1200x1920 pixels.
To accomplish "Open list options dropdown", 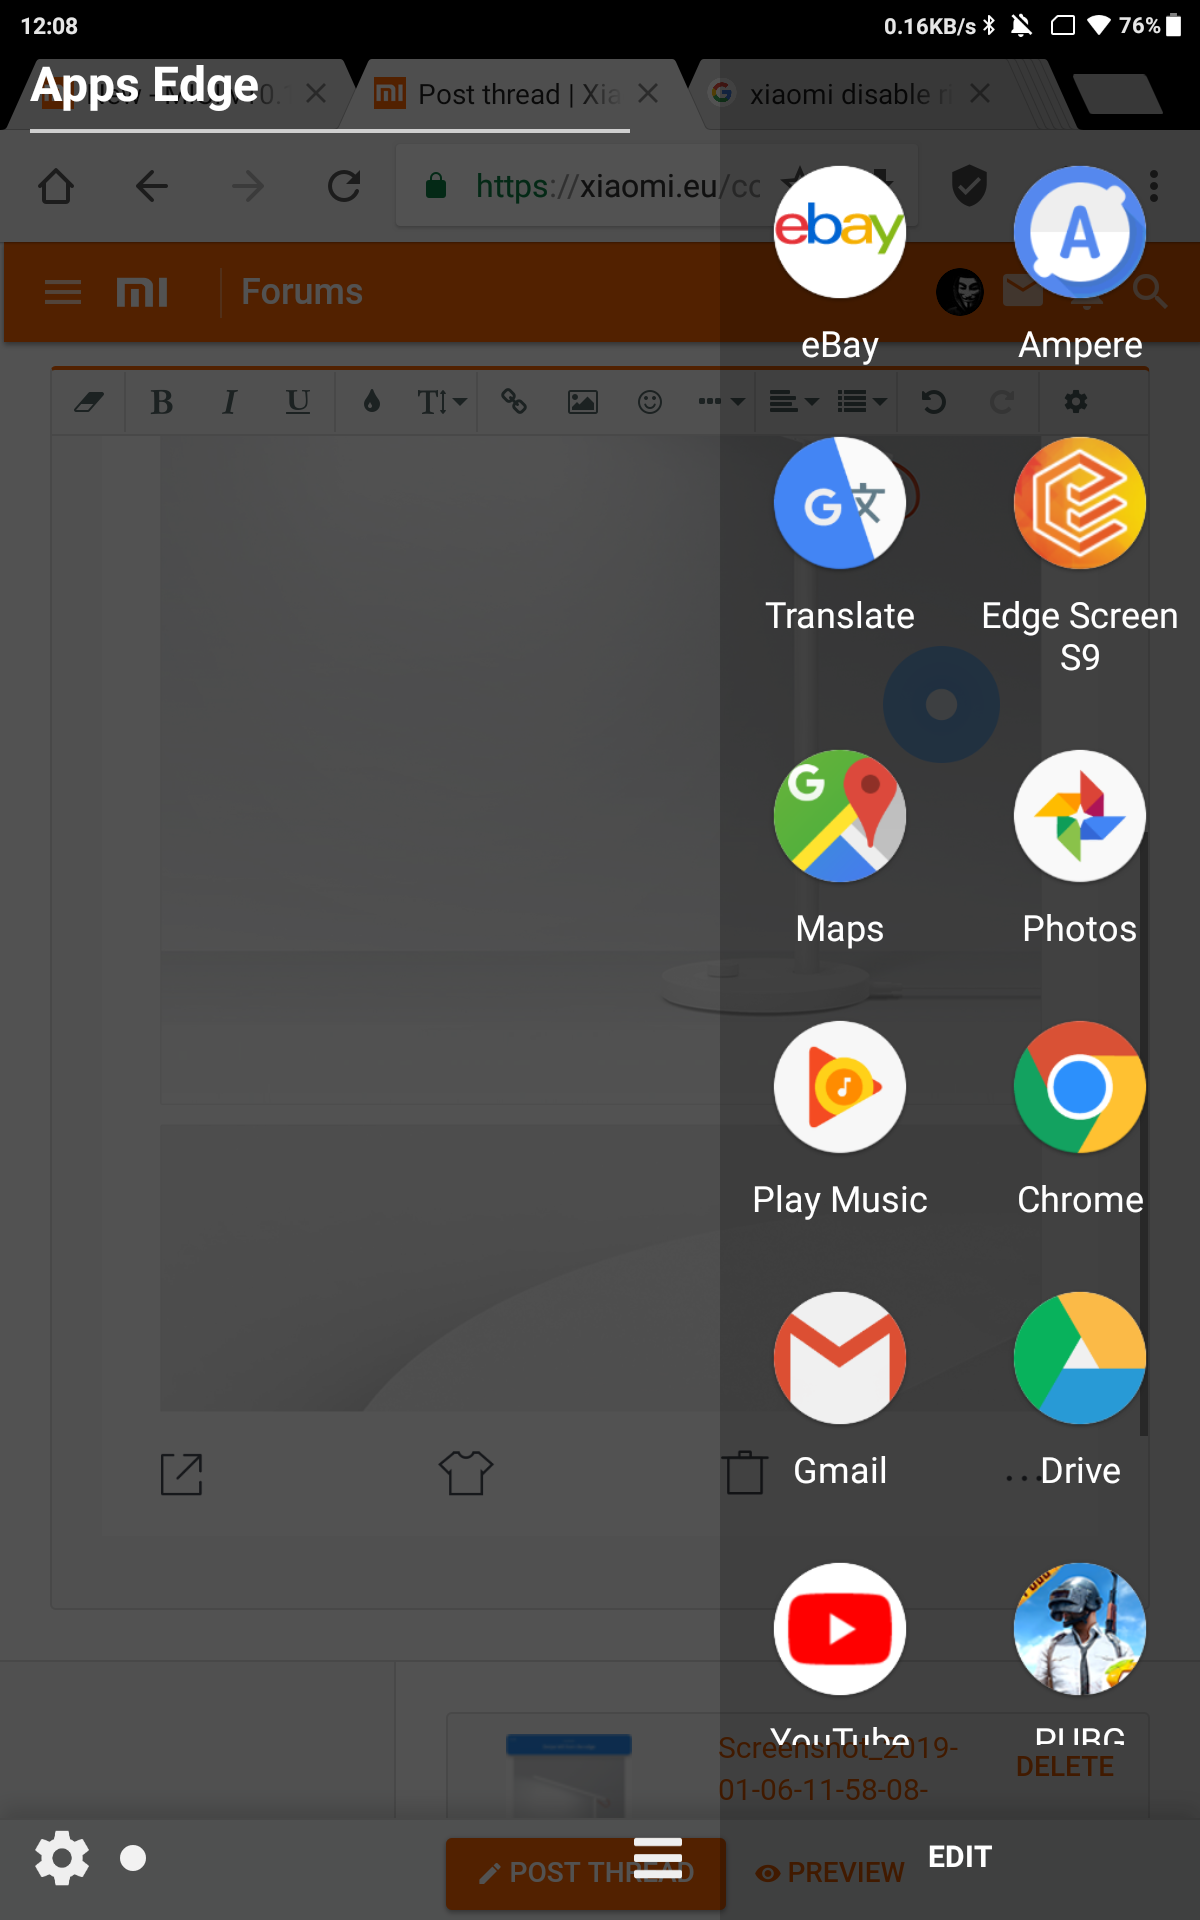I will point(862,402).
